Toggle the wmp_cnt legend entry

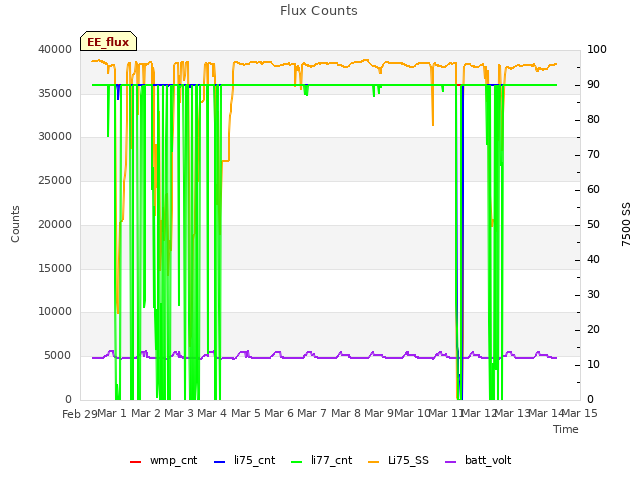pyautogui.click(x=163, y=460)
